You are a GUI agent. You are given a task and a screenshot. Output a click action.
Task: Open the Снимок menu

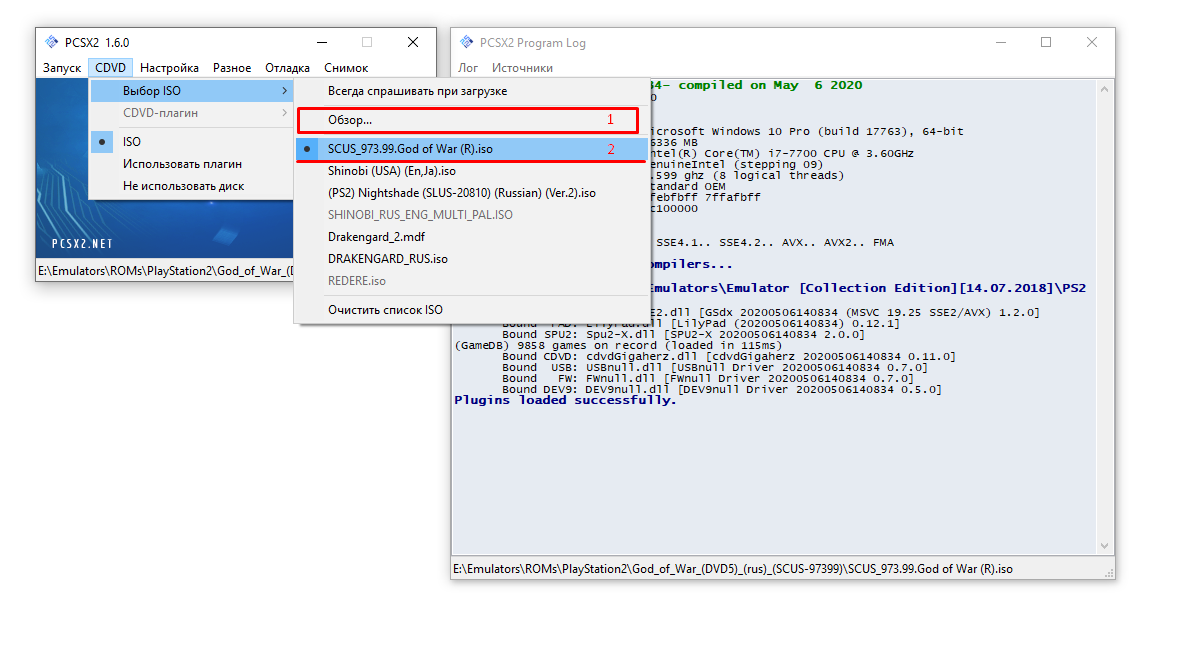346,68
